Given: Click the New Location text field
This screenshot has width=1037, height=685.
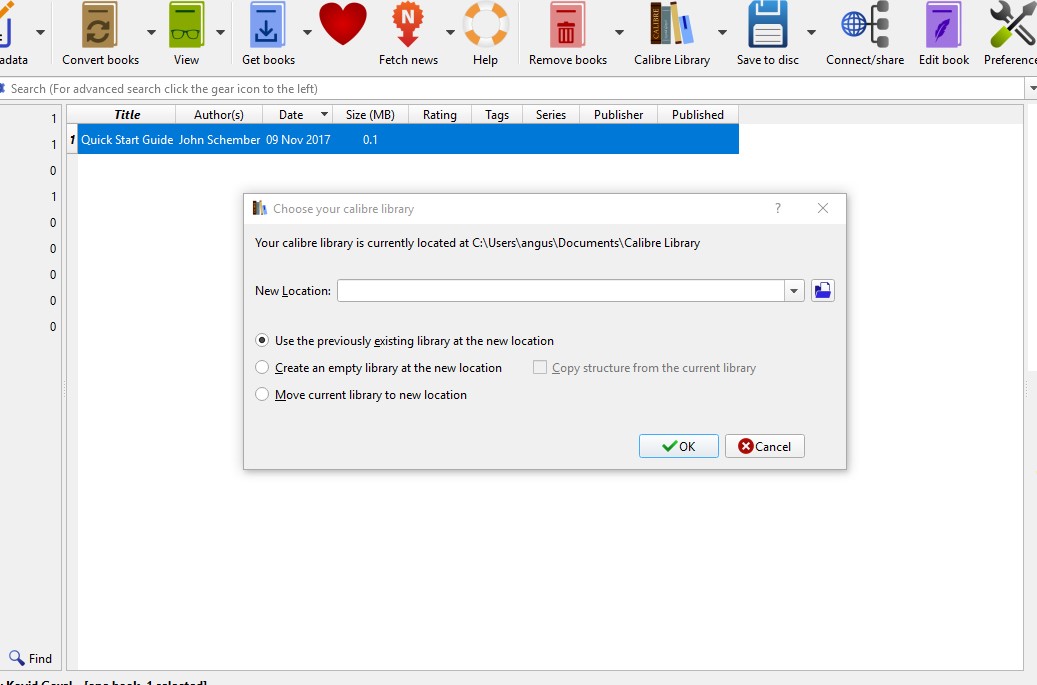Looking at the screenshot, I should (561, 290).
